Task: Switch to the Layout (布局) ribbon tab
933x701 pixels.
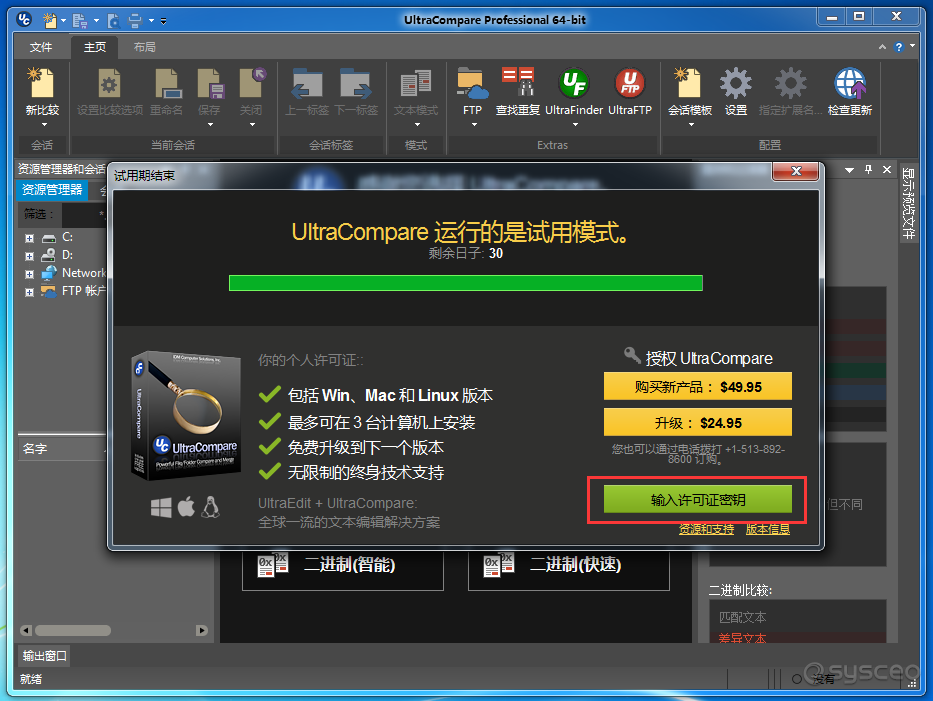Action: coord(145,47)
